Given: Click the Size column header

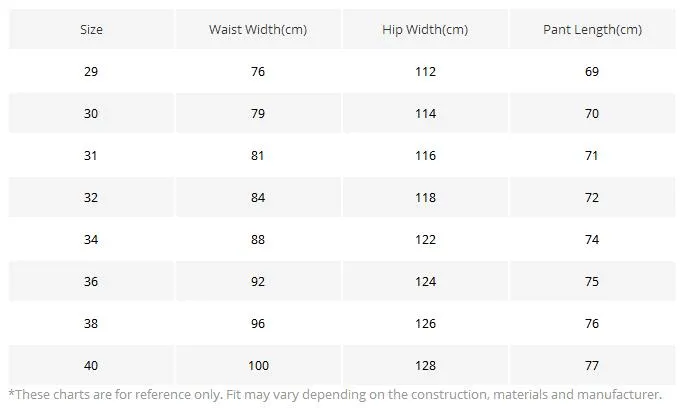Looking at the screenshot, I should [x=91, y=30].
